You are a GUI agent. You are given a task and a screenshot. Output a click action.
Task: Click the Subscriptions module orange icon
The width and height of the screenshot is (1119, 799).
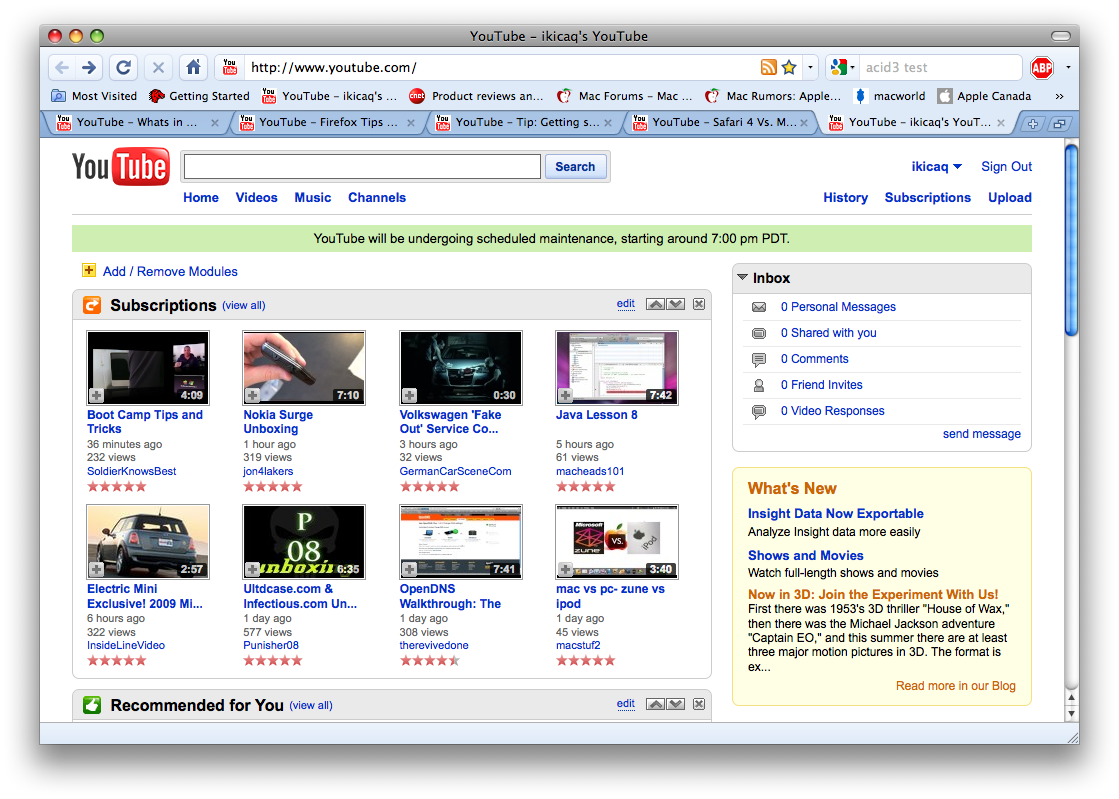92,305
